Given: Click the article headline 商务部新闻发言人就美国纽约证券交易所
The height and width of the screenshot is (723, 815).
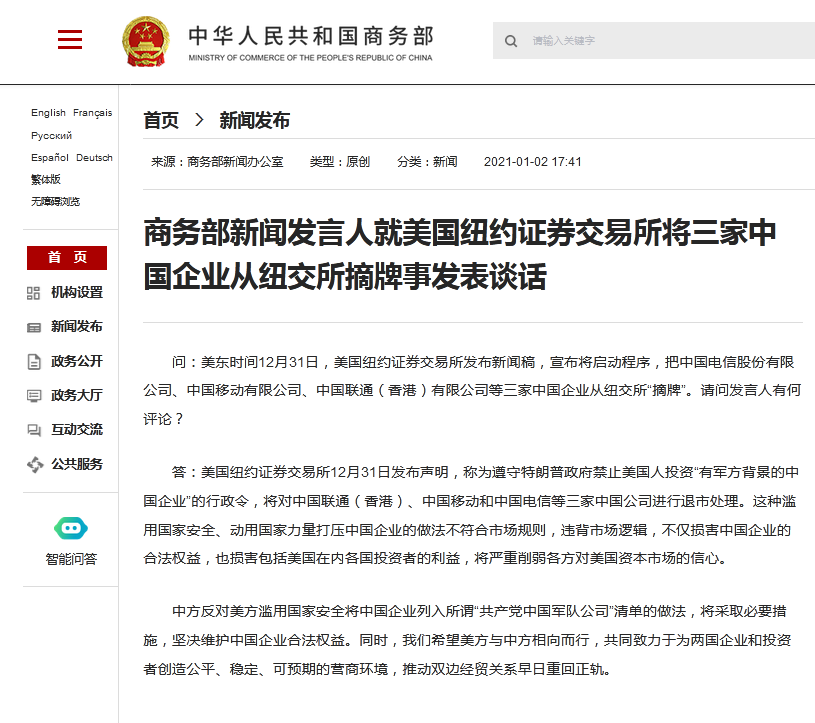Looking at the screenshot, I should point(459,254).
